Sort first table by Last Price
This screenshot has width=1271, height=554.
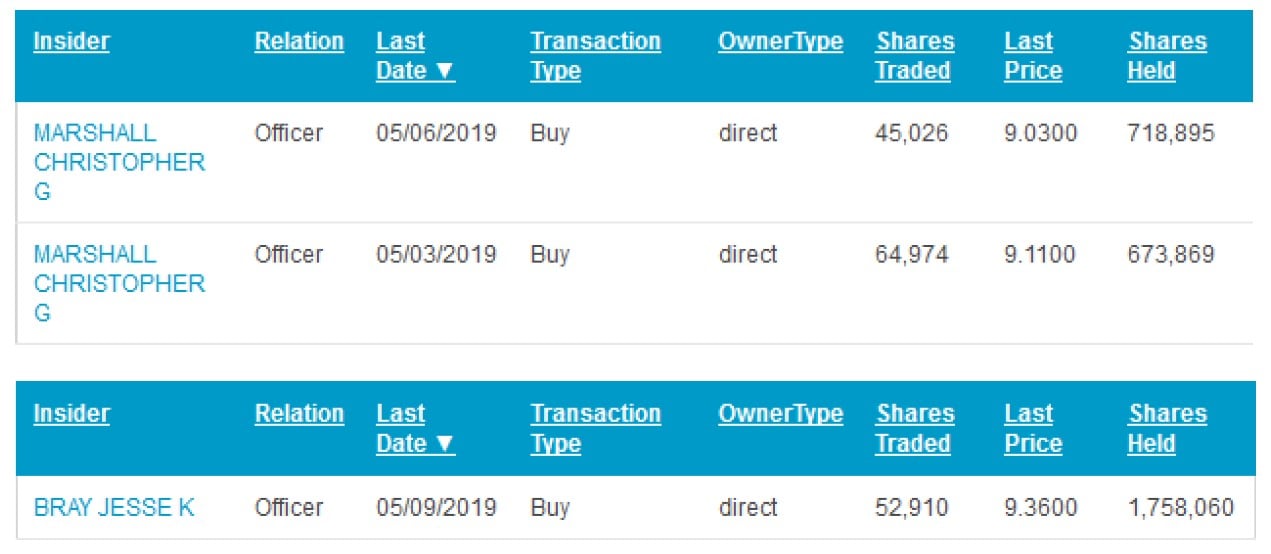pyautogui.click(x=1032, y=57)
